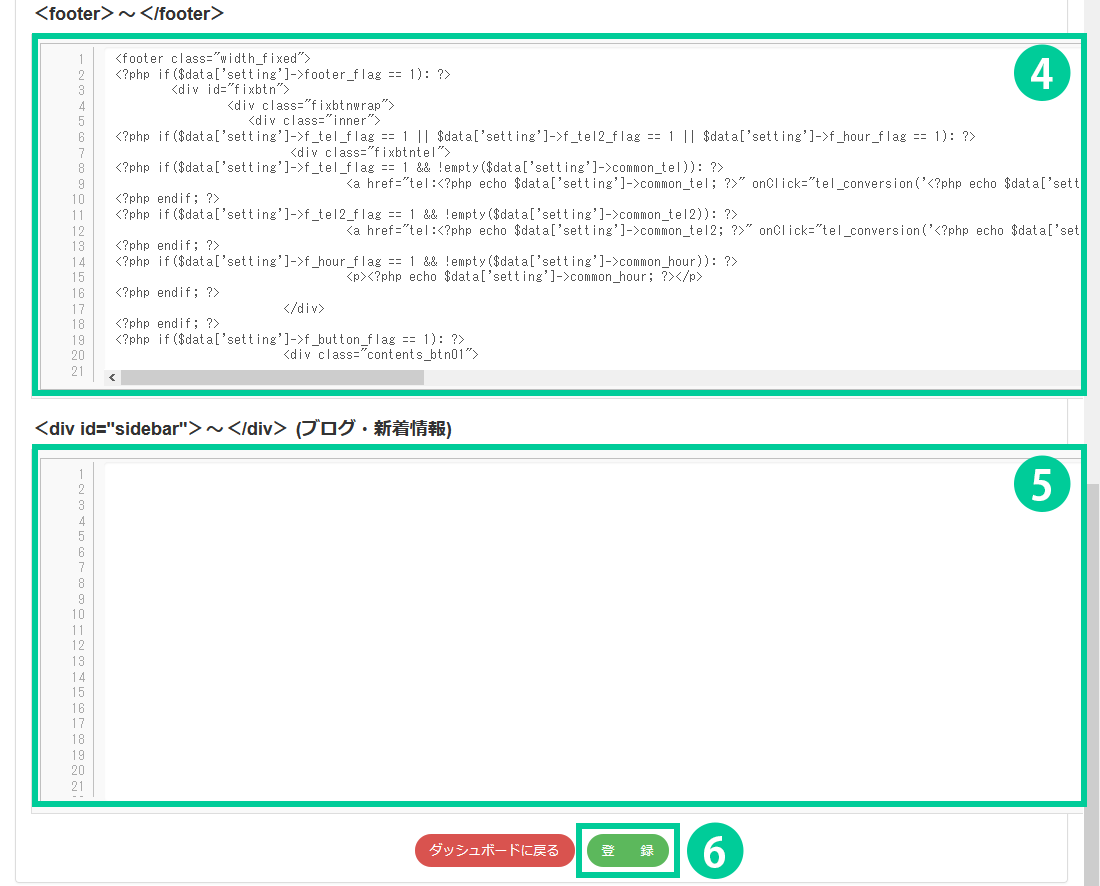Click the div class="fixbtnwrap" code line
Image resolution: width=1100 pixels, height=886 pixels.
[312, 106]
